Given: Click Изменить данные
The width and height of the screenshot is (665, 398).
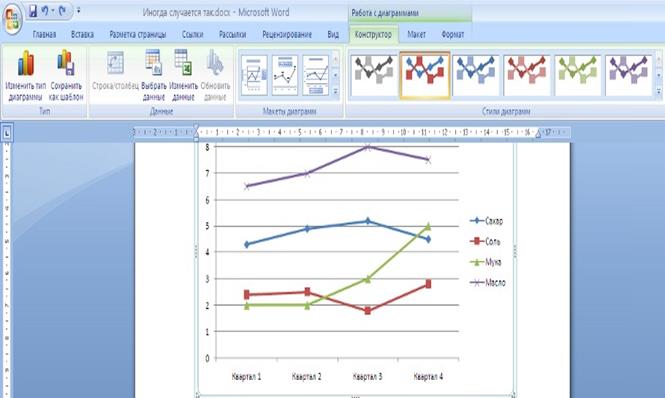Looking at the screenshot, I should 183,75.
